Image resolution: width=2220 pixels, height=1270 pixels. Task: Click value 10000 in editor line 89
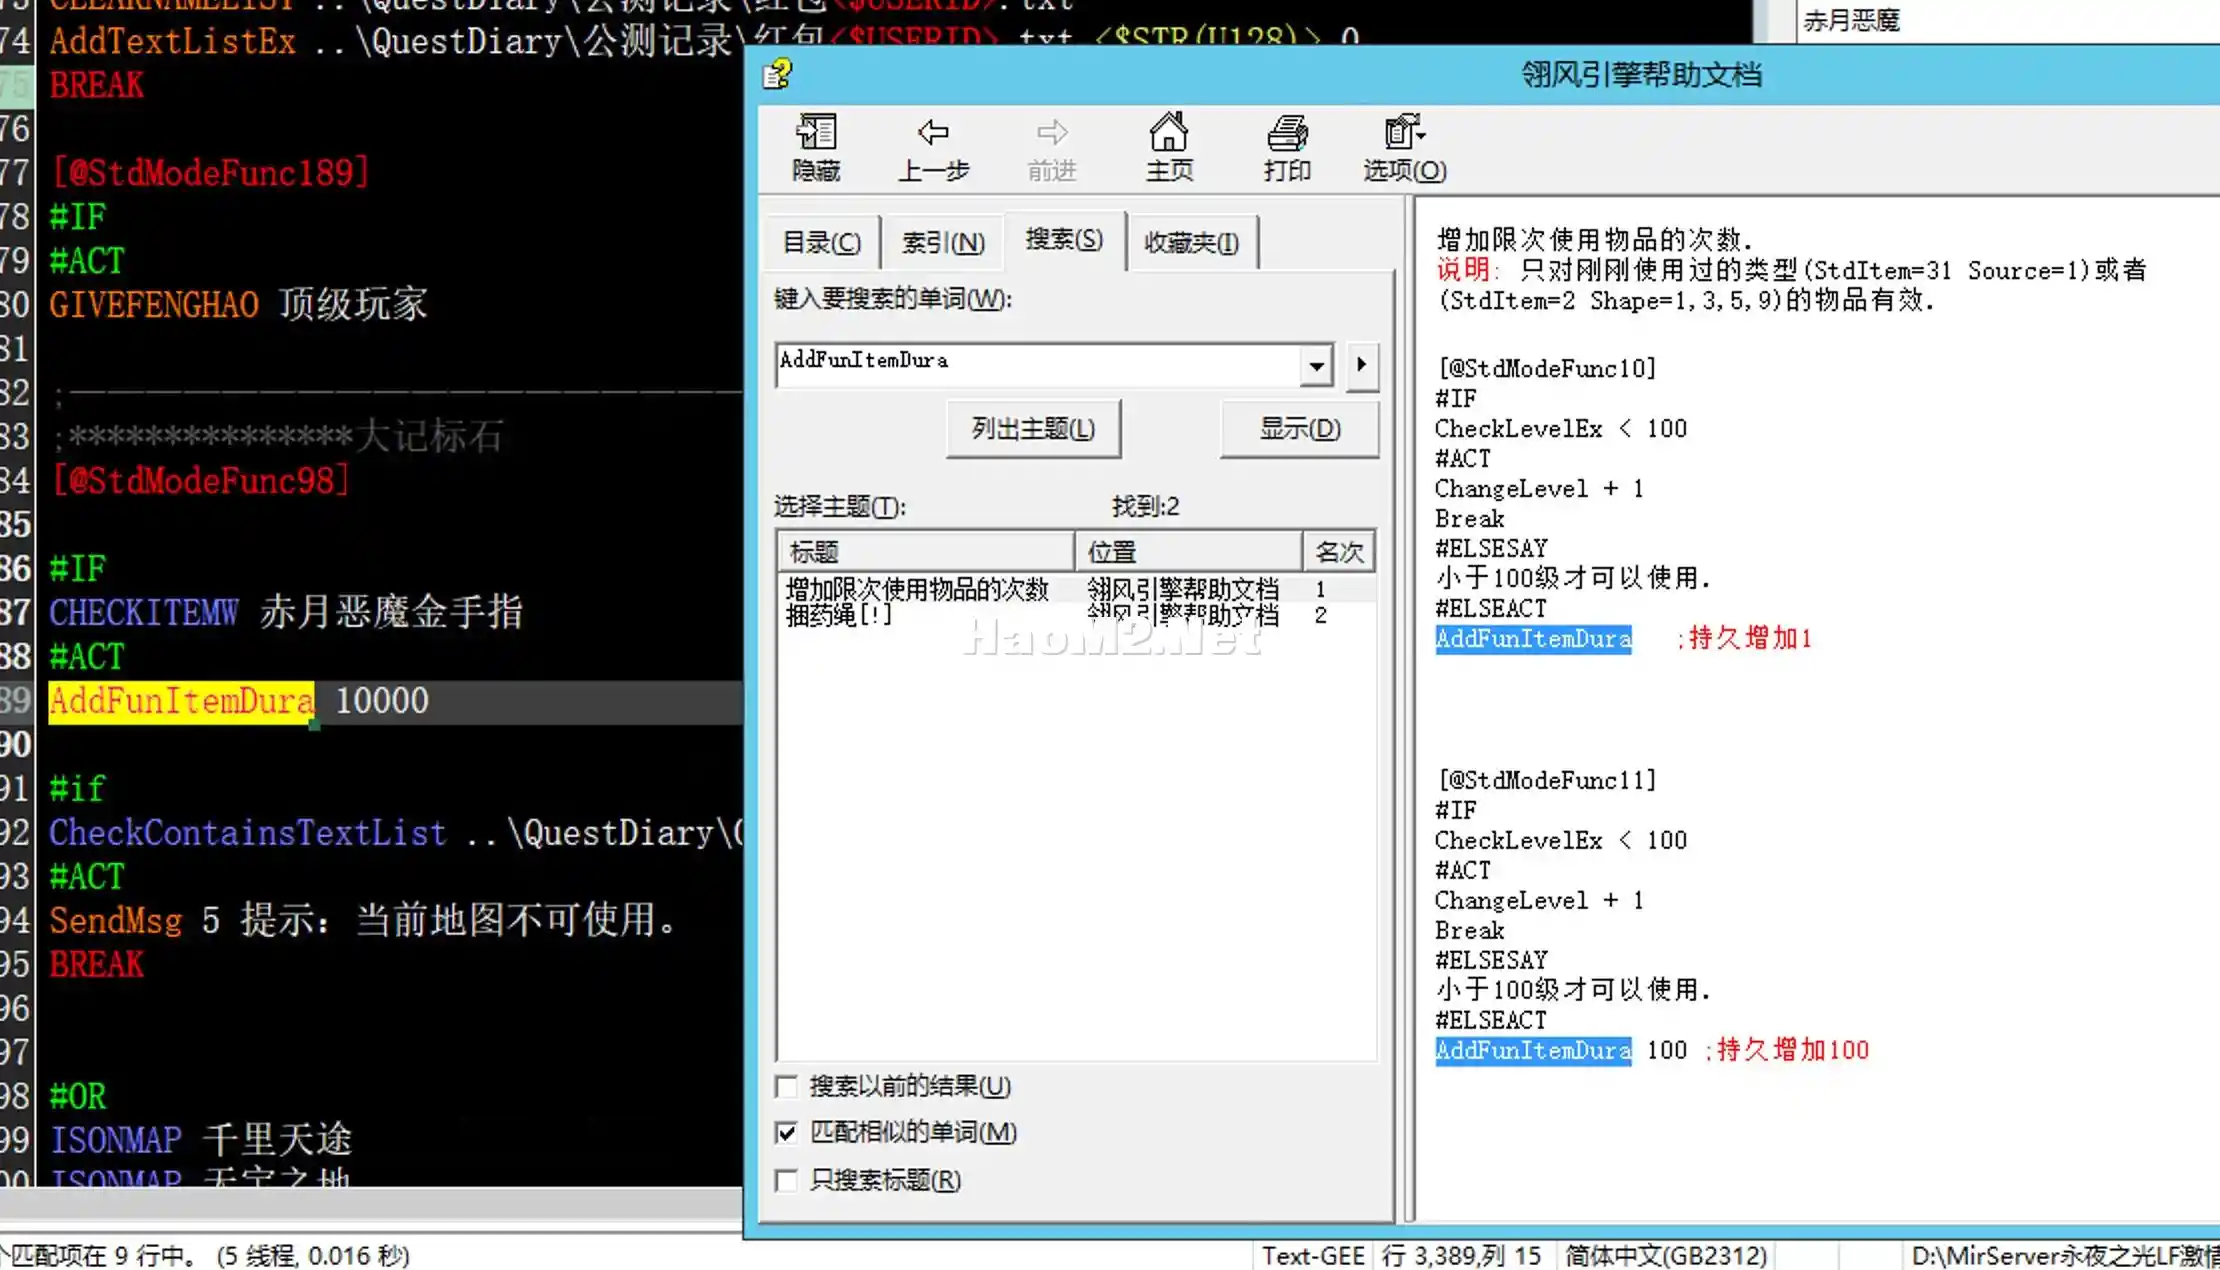click(x=382, y=701)
